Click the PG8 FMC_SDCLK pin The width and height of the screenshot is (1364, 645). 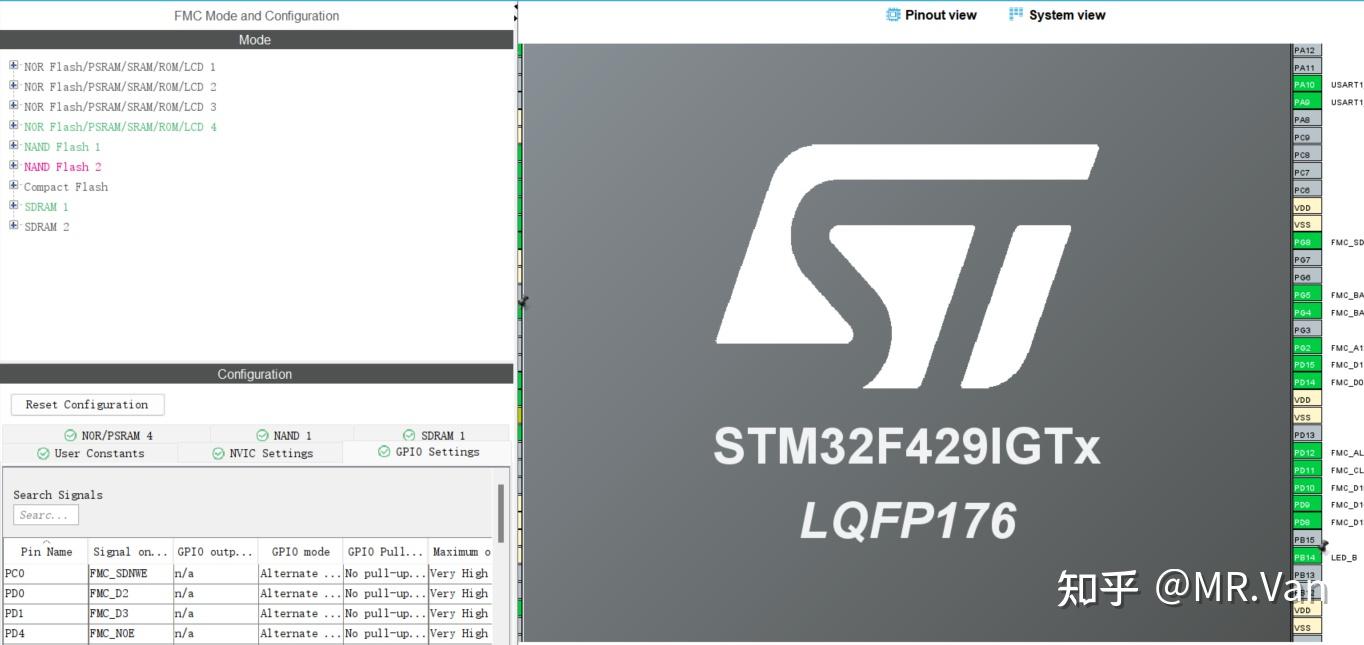point(1303,242)
